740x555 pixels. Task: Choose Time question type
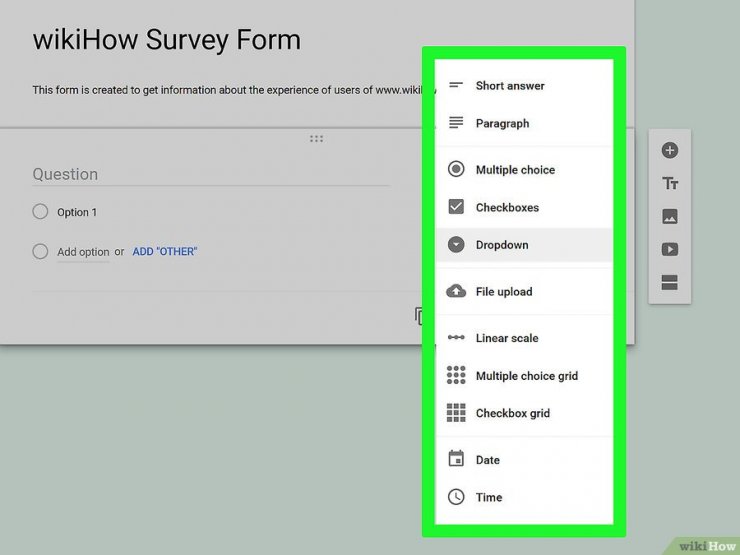tap(524, 497)
